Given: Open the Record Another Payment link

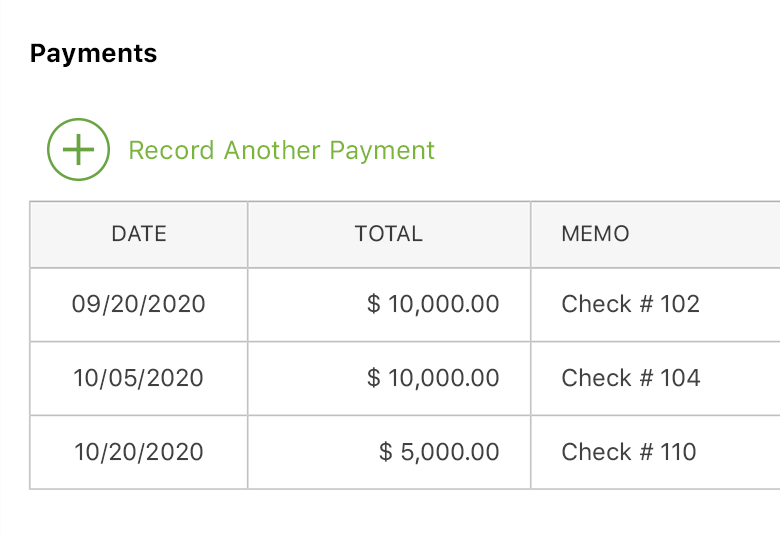Looking at the screenshot, I should (281, 151).
